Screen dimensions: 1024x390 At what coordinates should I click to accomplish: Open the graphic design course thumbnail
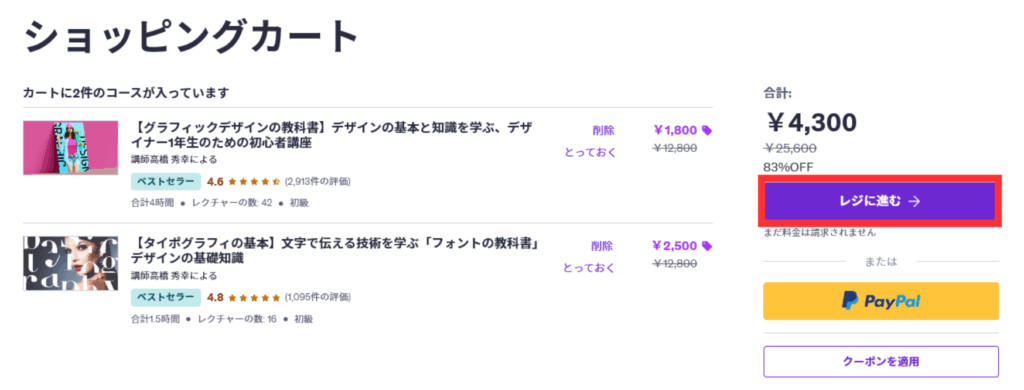[x=71, y=148]
